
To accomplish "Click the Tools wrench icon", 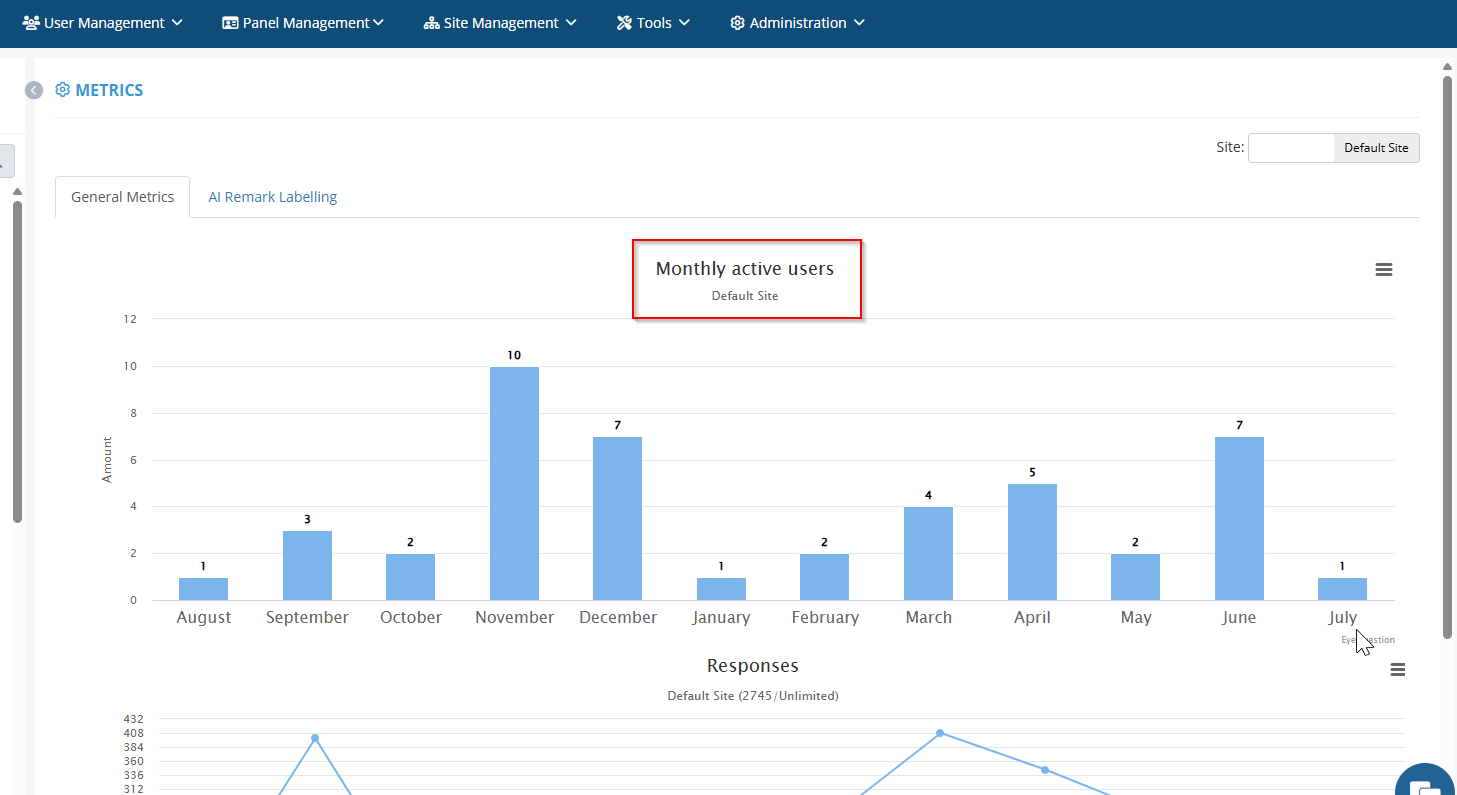I will click(x=625, y=22).
